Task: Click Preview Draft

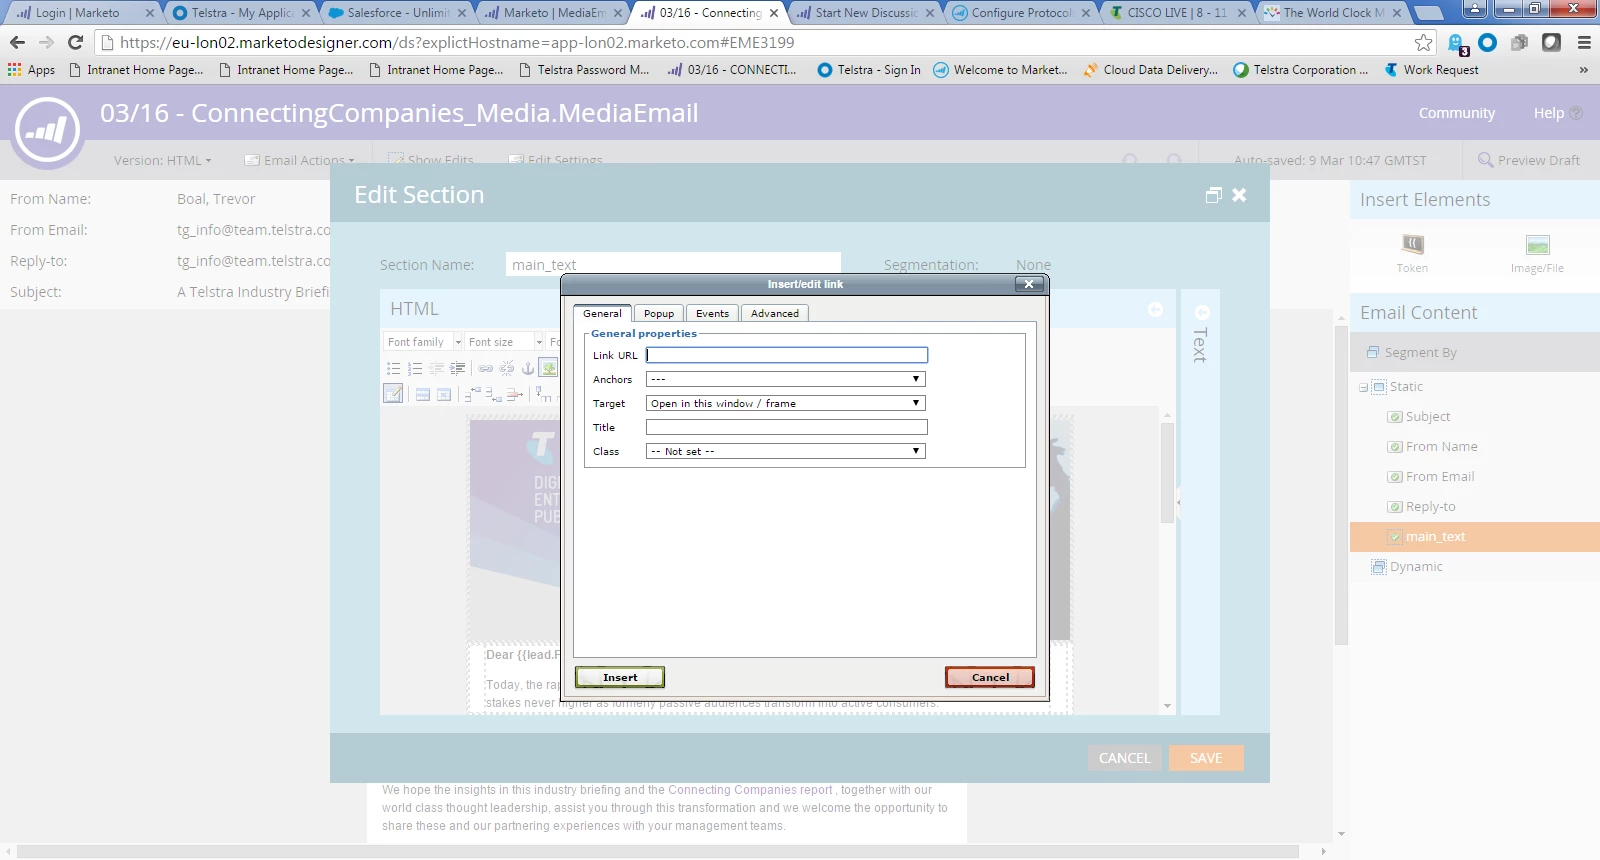Action: pyautogui.click(x=1529, y=160)
